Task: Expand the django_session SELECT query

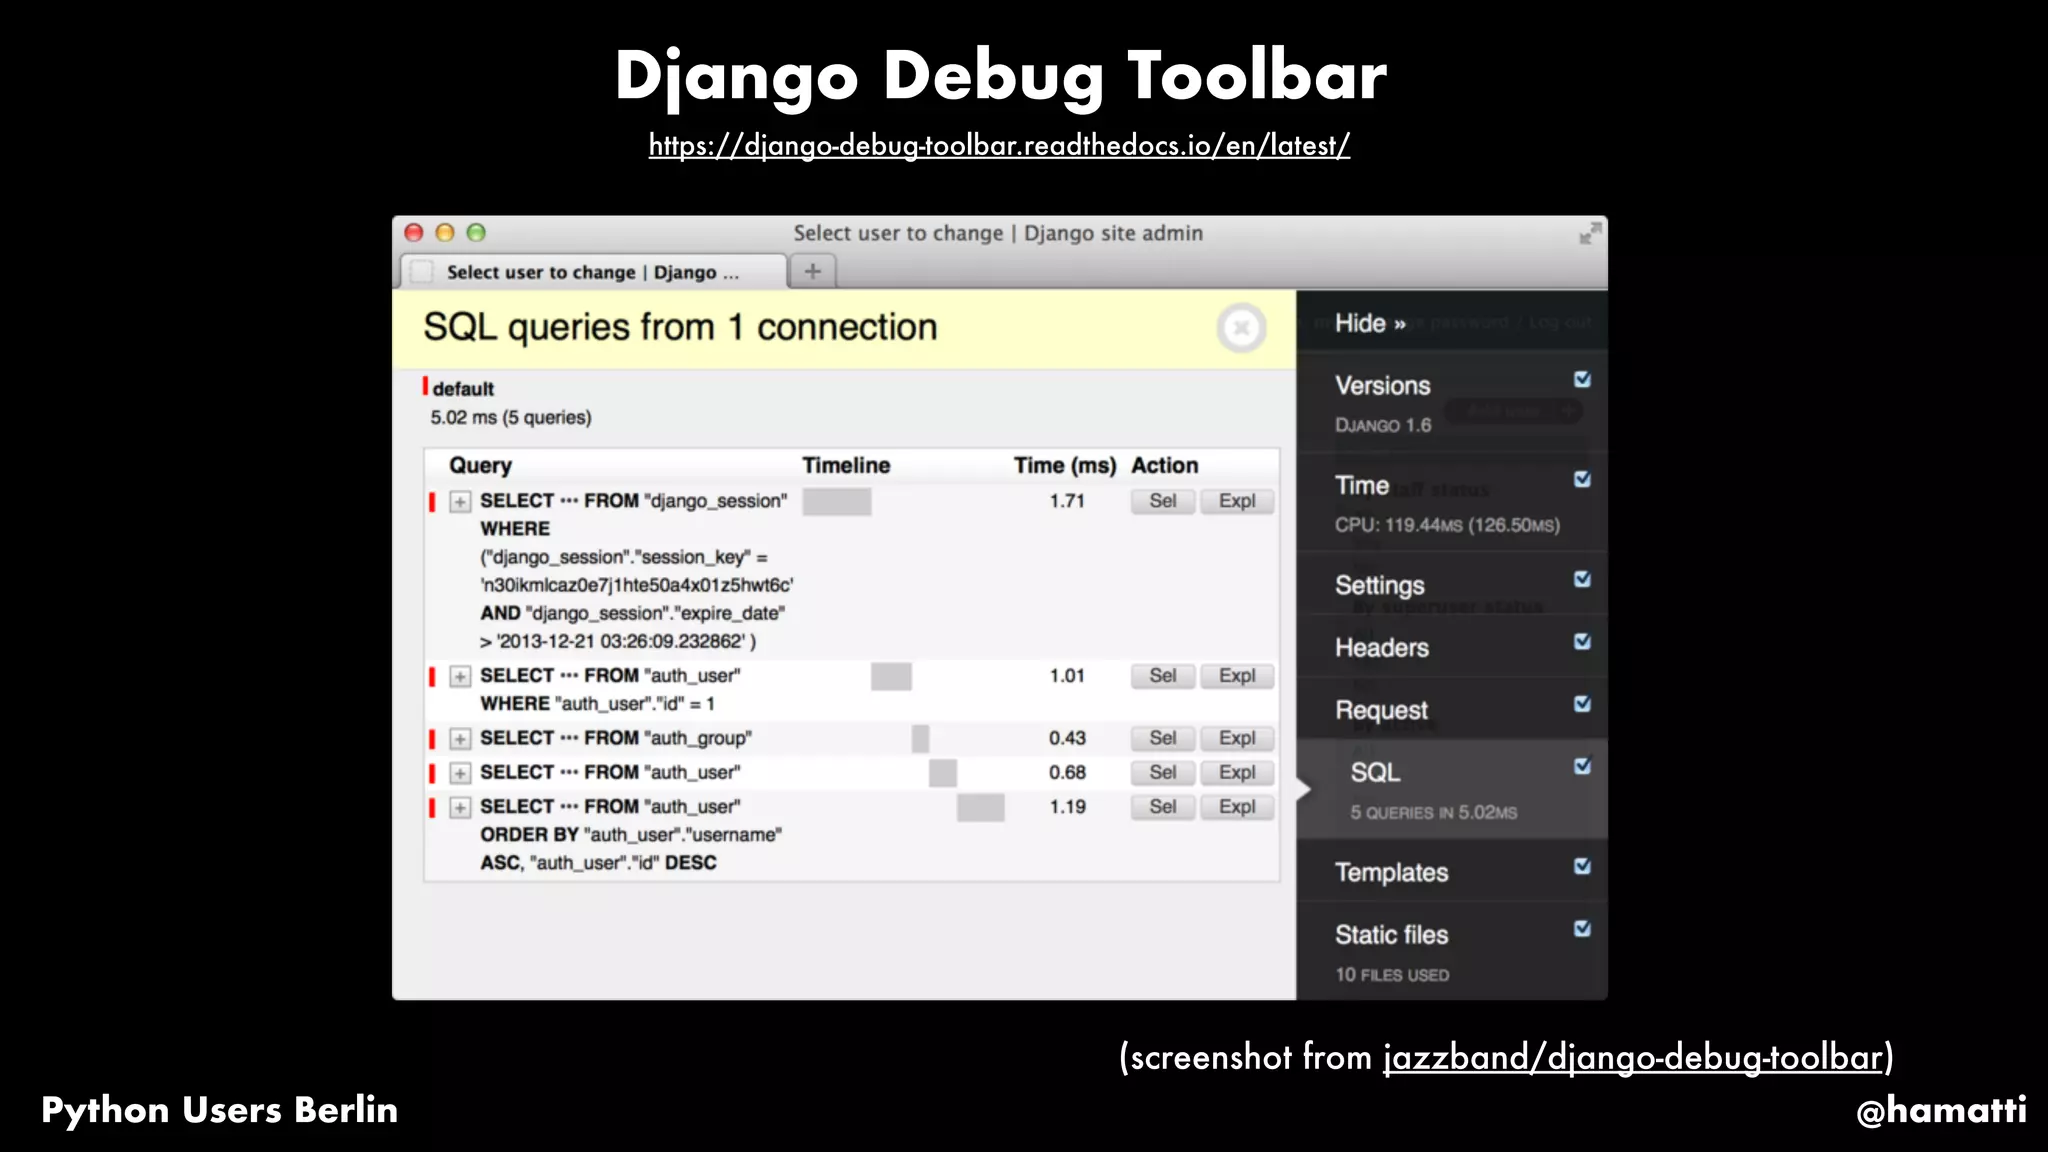Action: (x=460, y=501)
